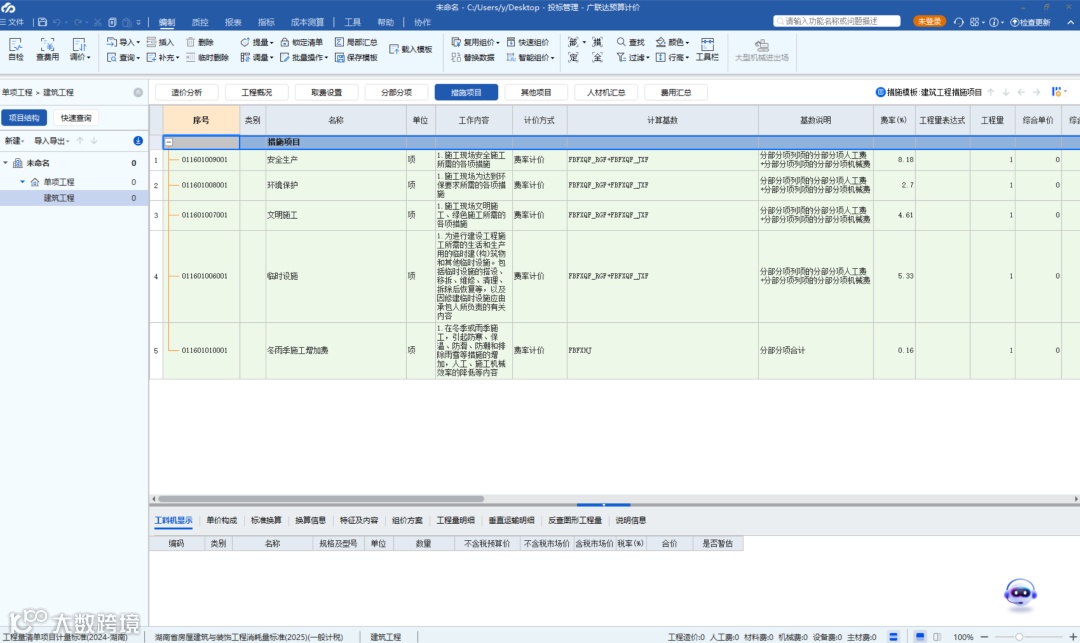Switch to the 质控 ribbon tab
Viewport: 1080px width, 643px height.
pos(200,22)
